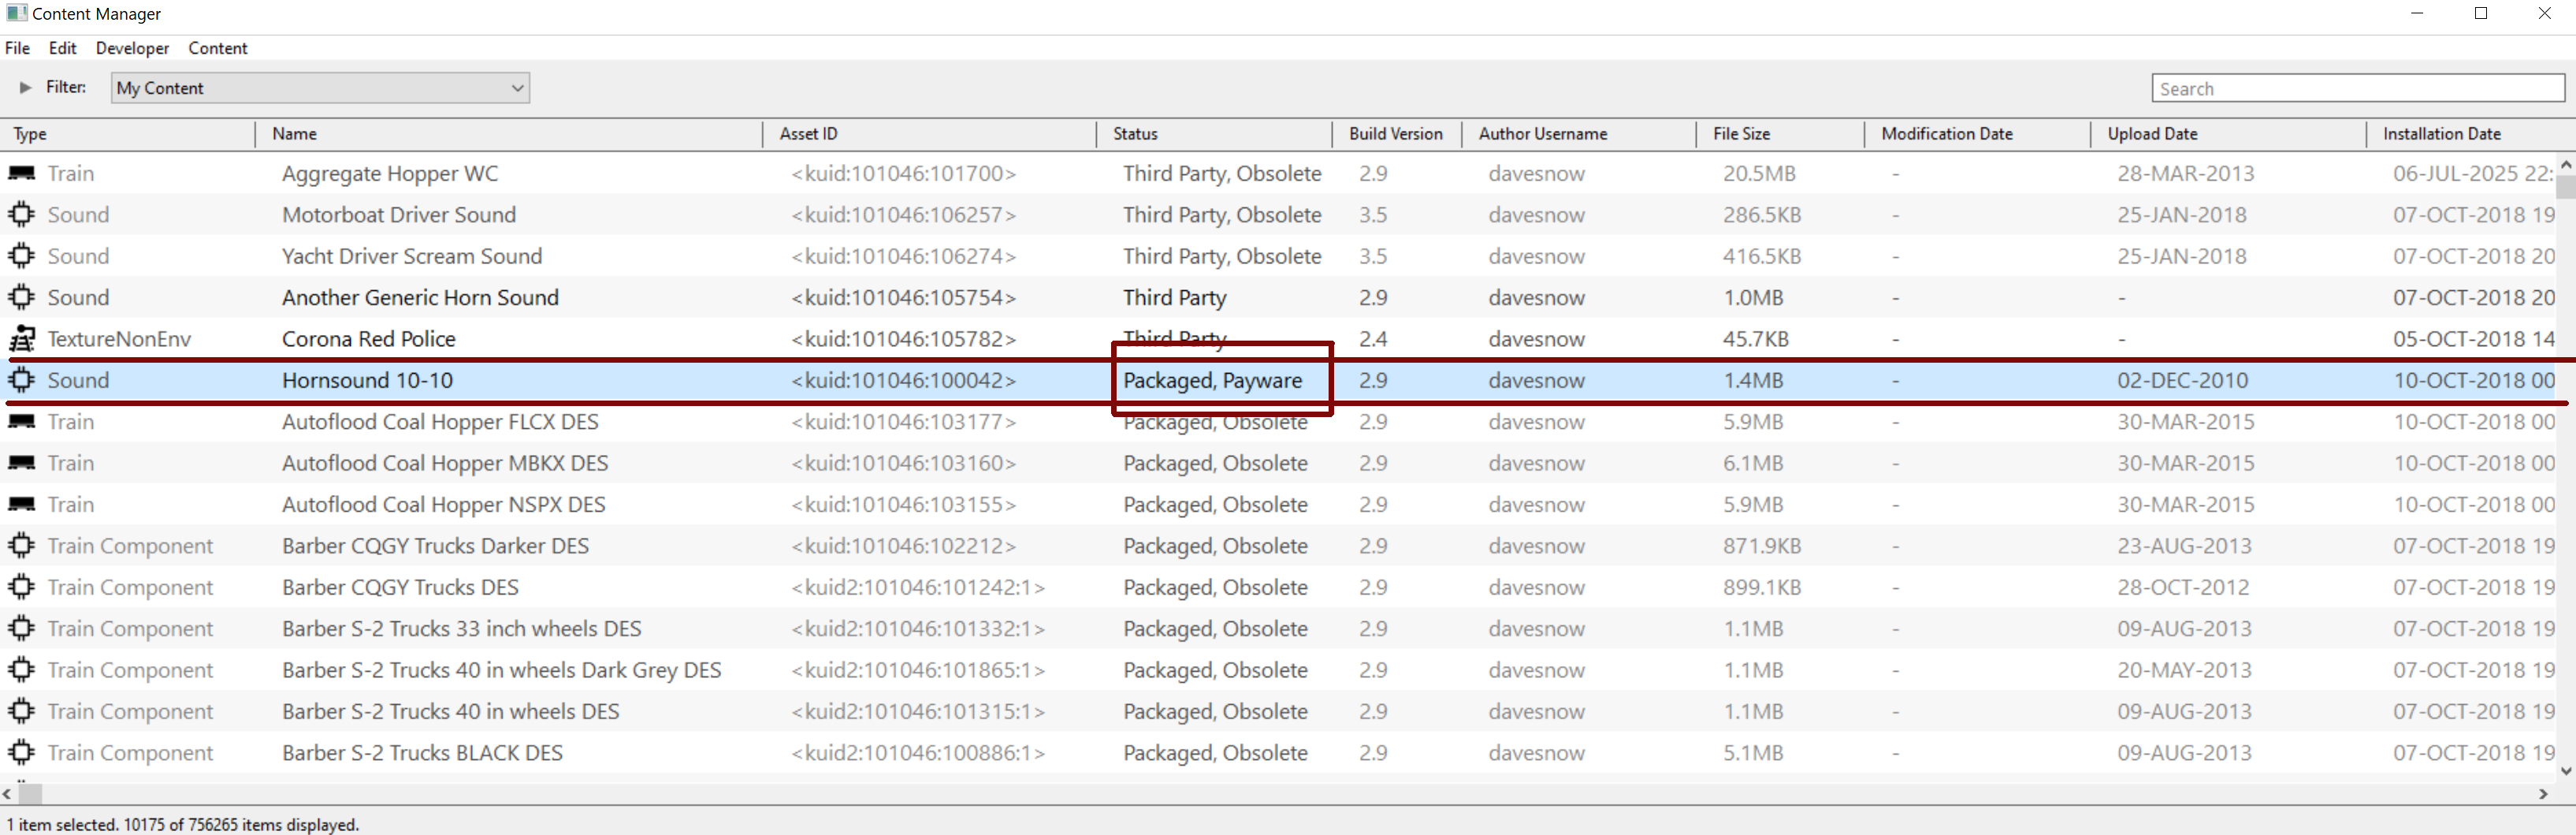Click the horizontal scrollbar right arrow
This screenshot has width=2576, height=835.
2544,794
